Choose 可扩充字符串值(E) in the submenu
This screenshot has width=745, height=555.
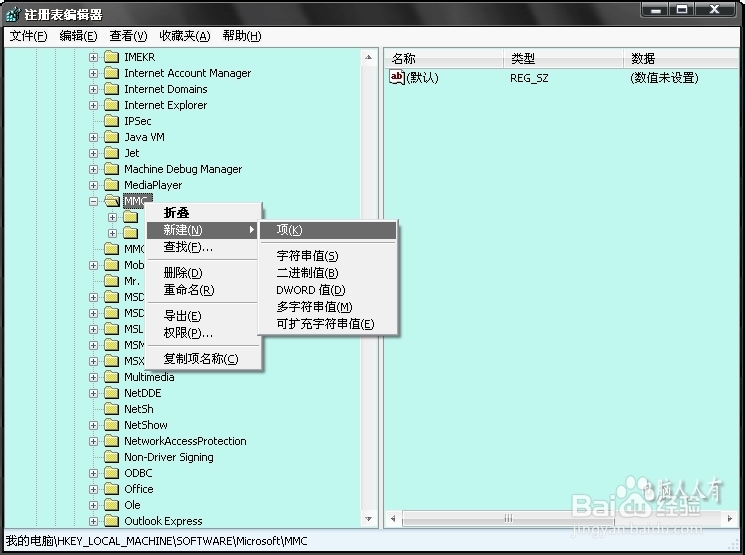328,324
